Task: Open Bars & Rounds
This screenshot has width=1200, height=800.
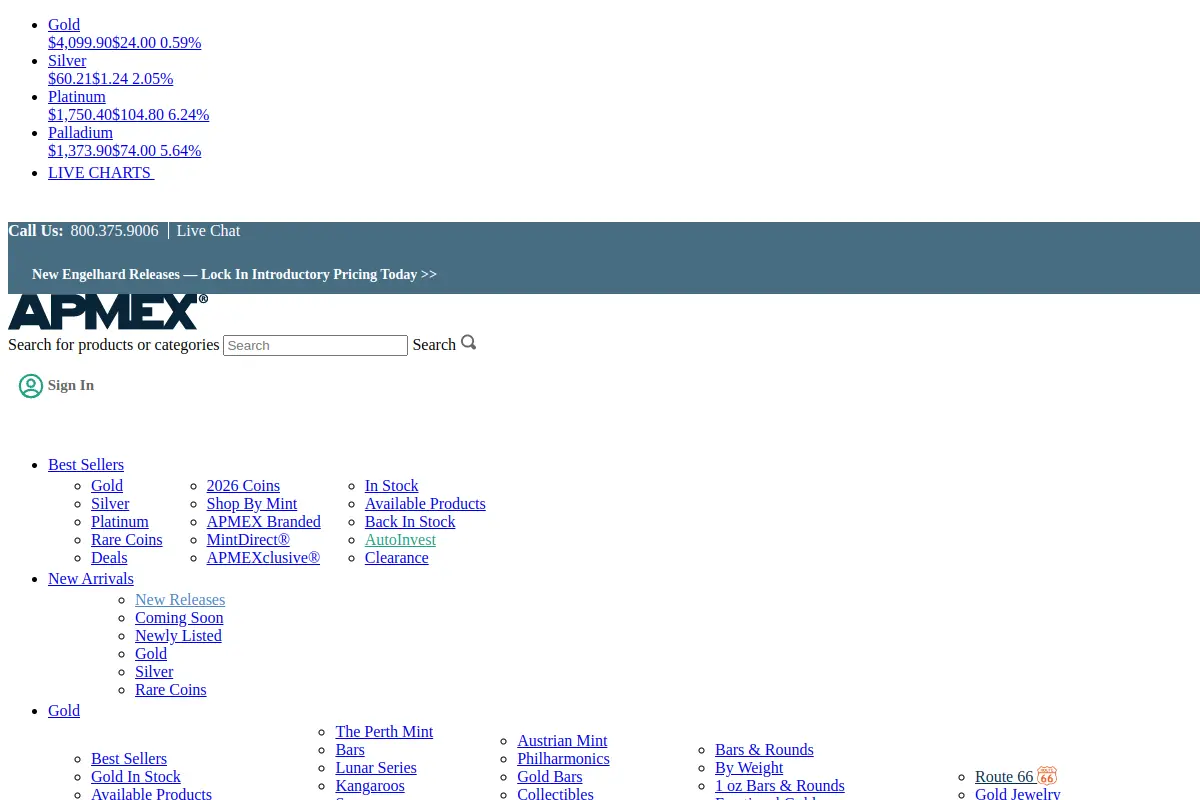Action: (764, 750)
